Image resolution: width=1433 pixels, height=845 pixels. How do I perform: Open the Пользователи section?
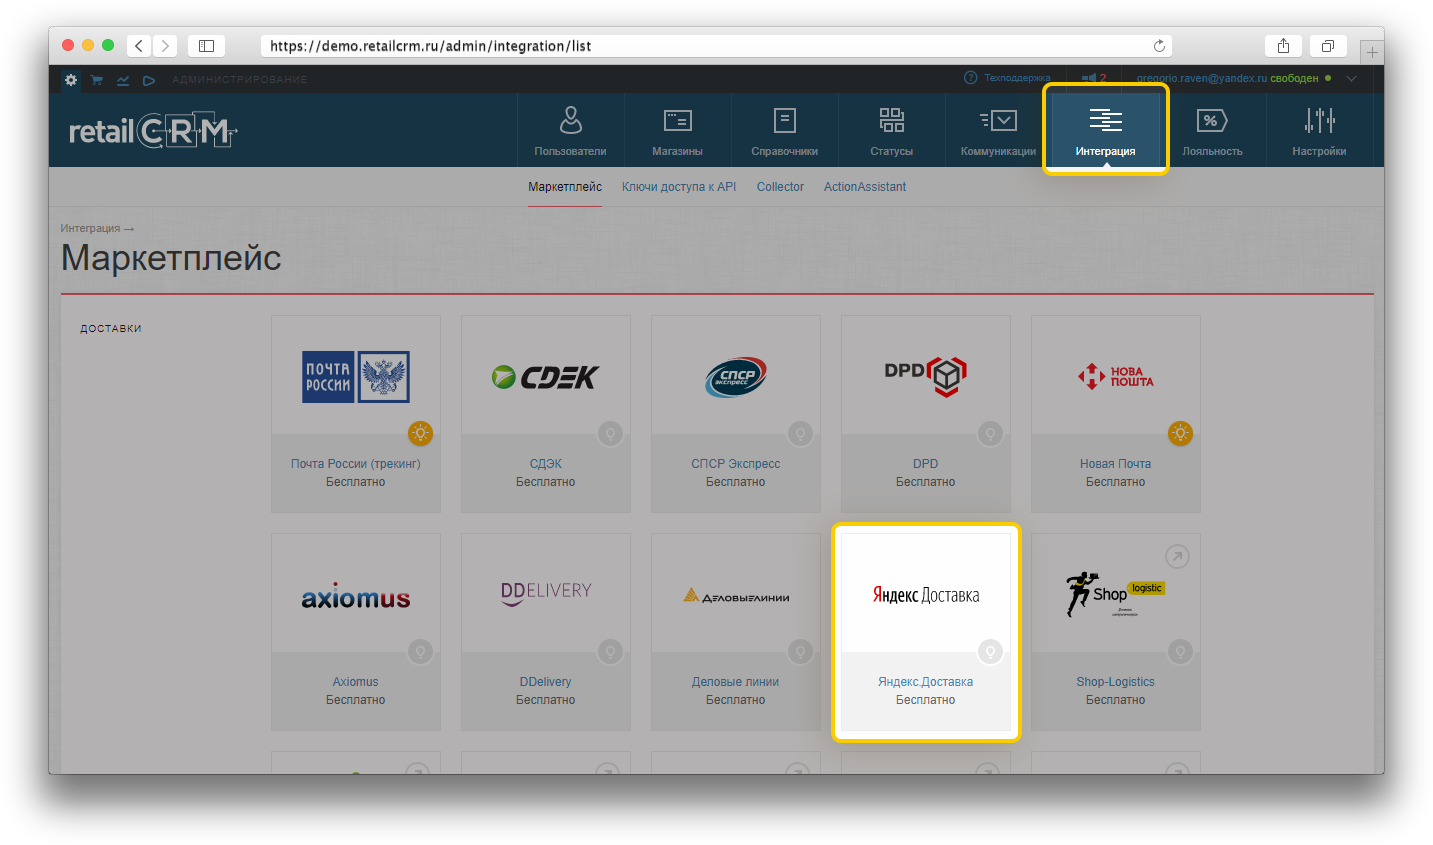[570, 131]
